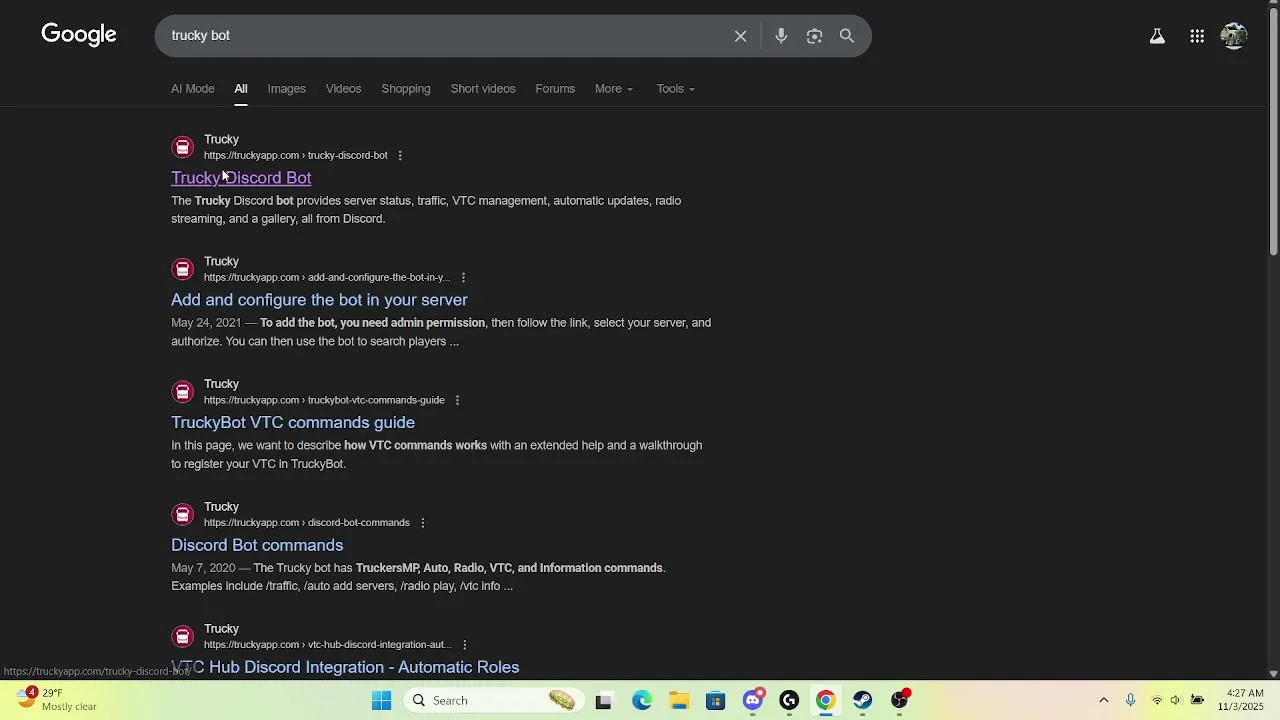Open Steam from taskbar
Screen dimensions: 1280x720
[x=863, y=700]
